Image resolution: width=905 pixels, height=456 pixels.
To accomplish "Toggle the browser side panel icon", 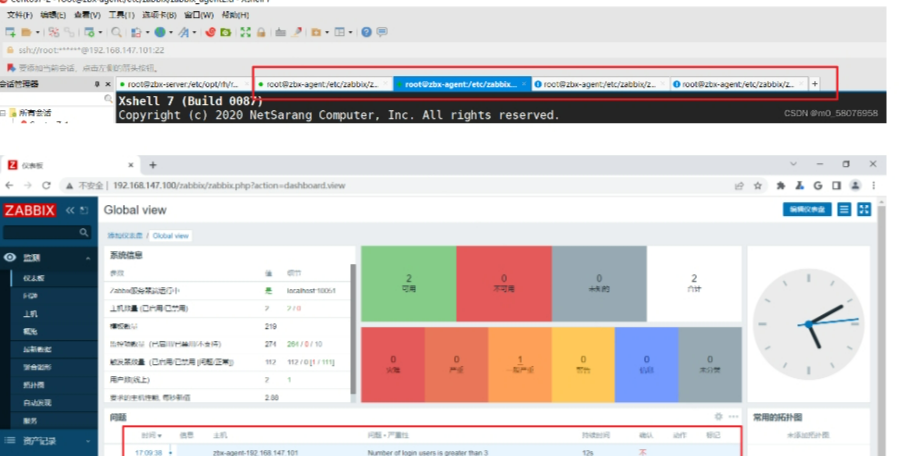I will tap(836, 185).
